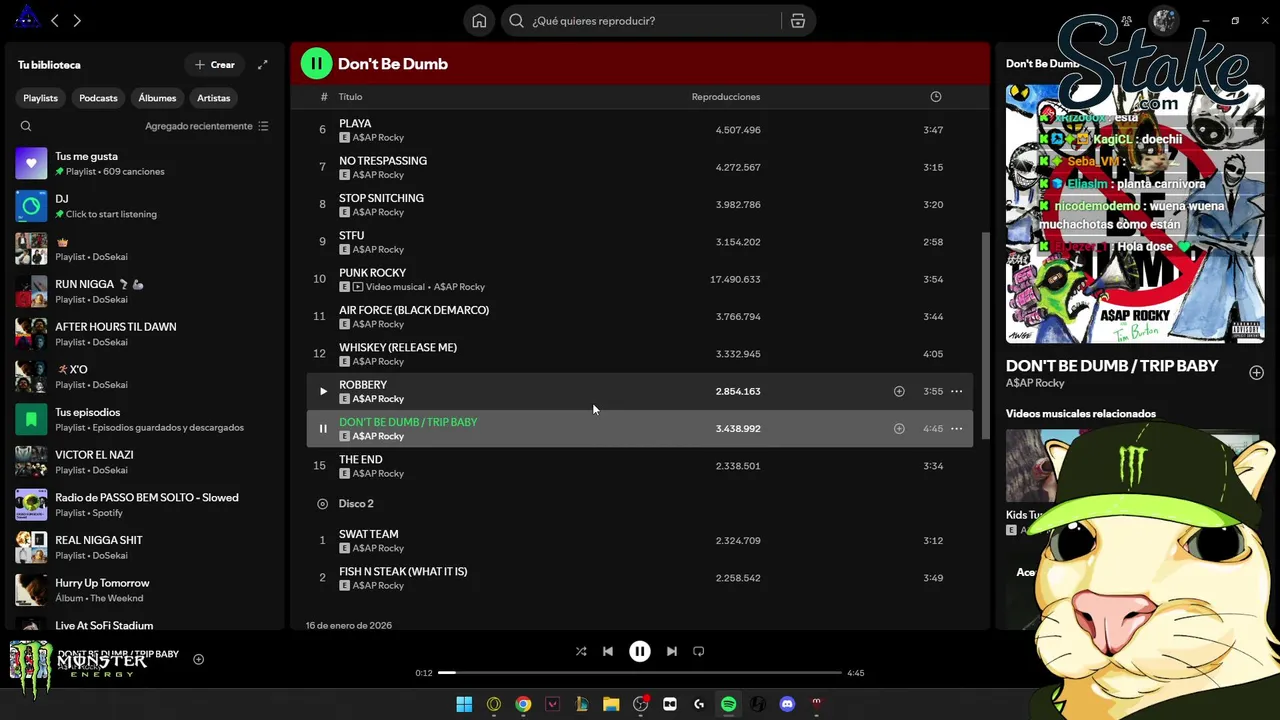This screenshot has height=720, width=1280.
Task: Add current track from the bottom bar
Action: click(x=199, y=659)
